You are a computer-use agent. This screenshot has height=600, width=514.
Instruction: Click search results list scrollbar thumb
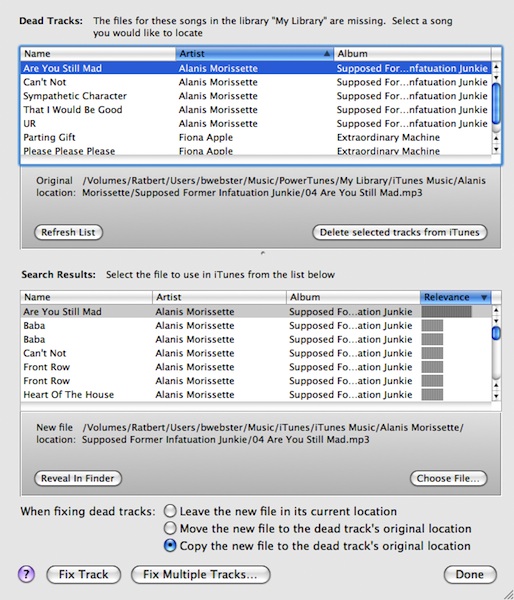pyautogui.click(x=496, y=333)
